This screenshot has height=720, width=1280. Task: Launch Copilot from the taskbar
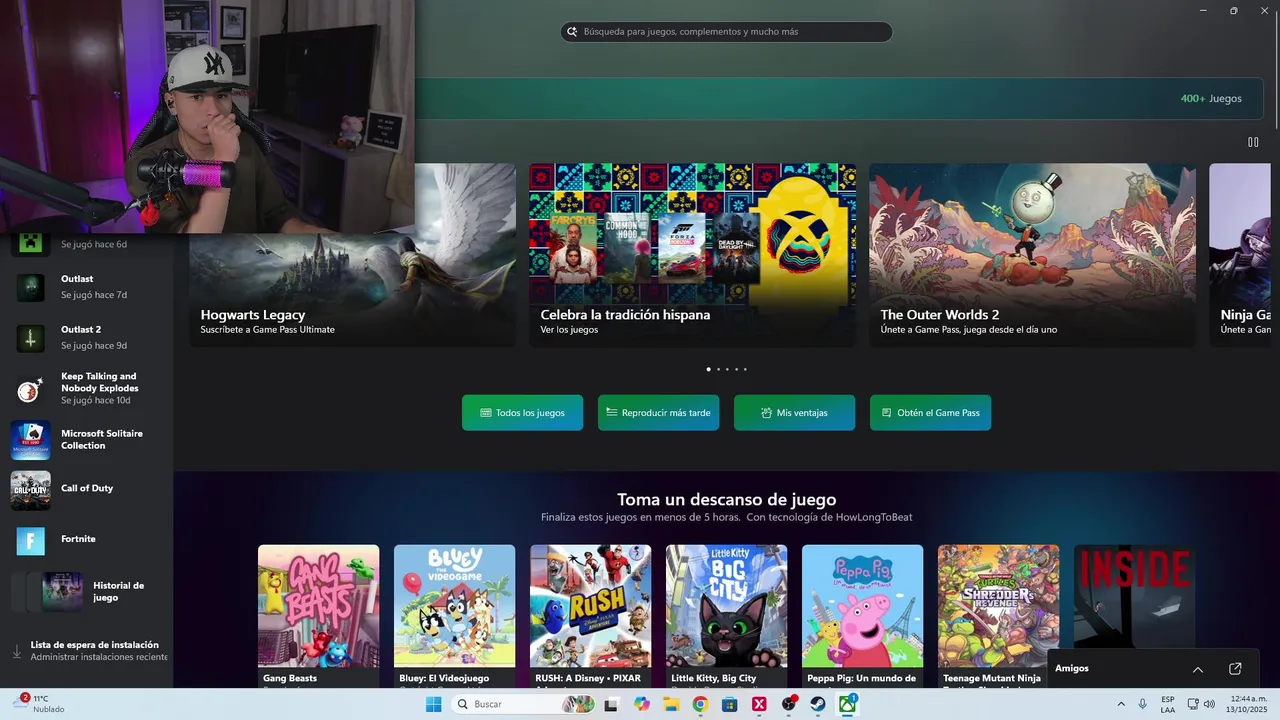tap(641, 704)
